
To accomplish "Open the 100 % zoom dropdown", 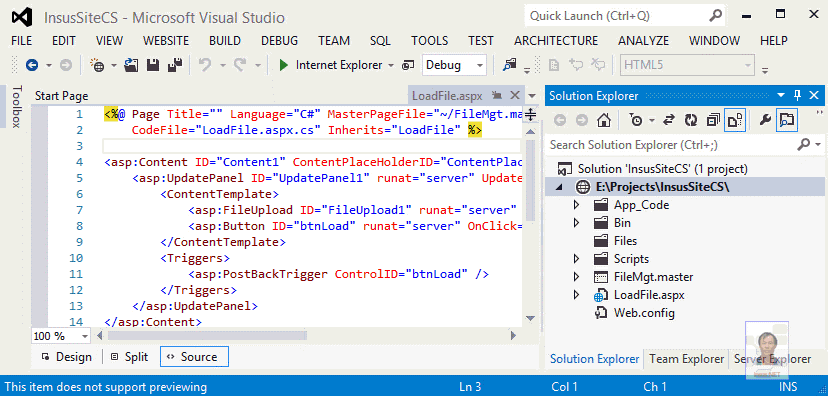I will pyautogui.click(x=85, y=336).
